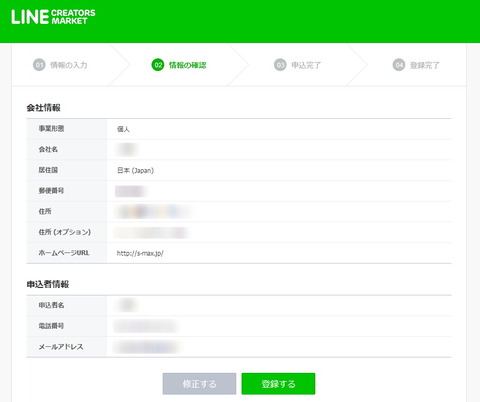Click the 事業形態 row label
This screenshot has width=480, height=402.
51,129
